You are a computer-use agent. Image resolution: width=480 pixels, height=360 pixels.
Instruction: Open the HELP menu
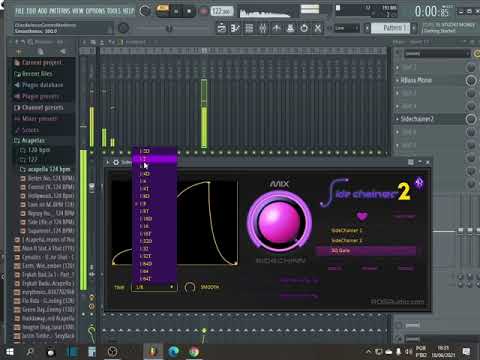coord(128,11)
